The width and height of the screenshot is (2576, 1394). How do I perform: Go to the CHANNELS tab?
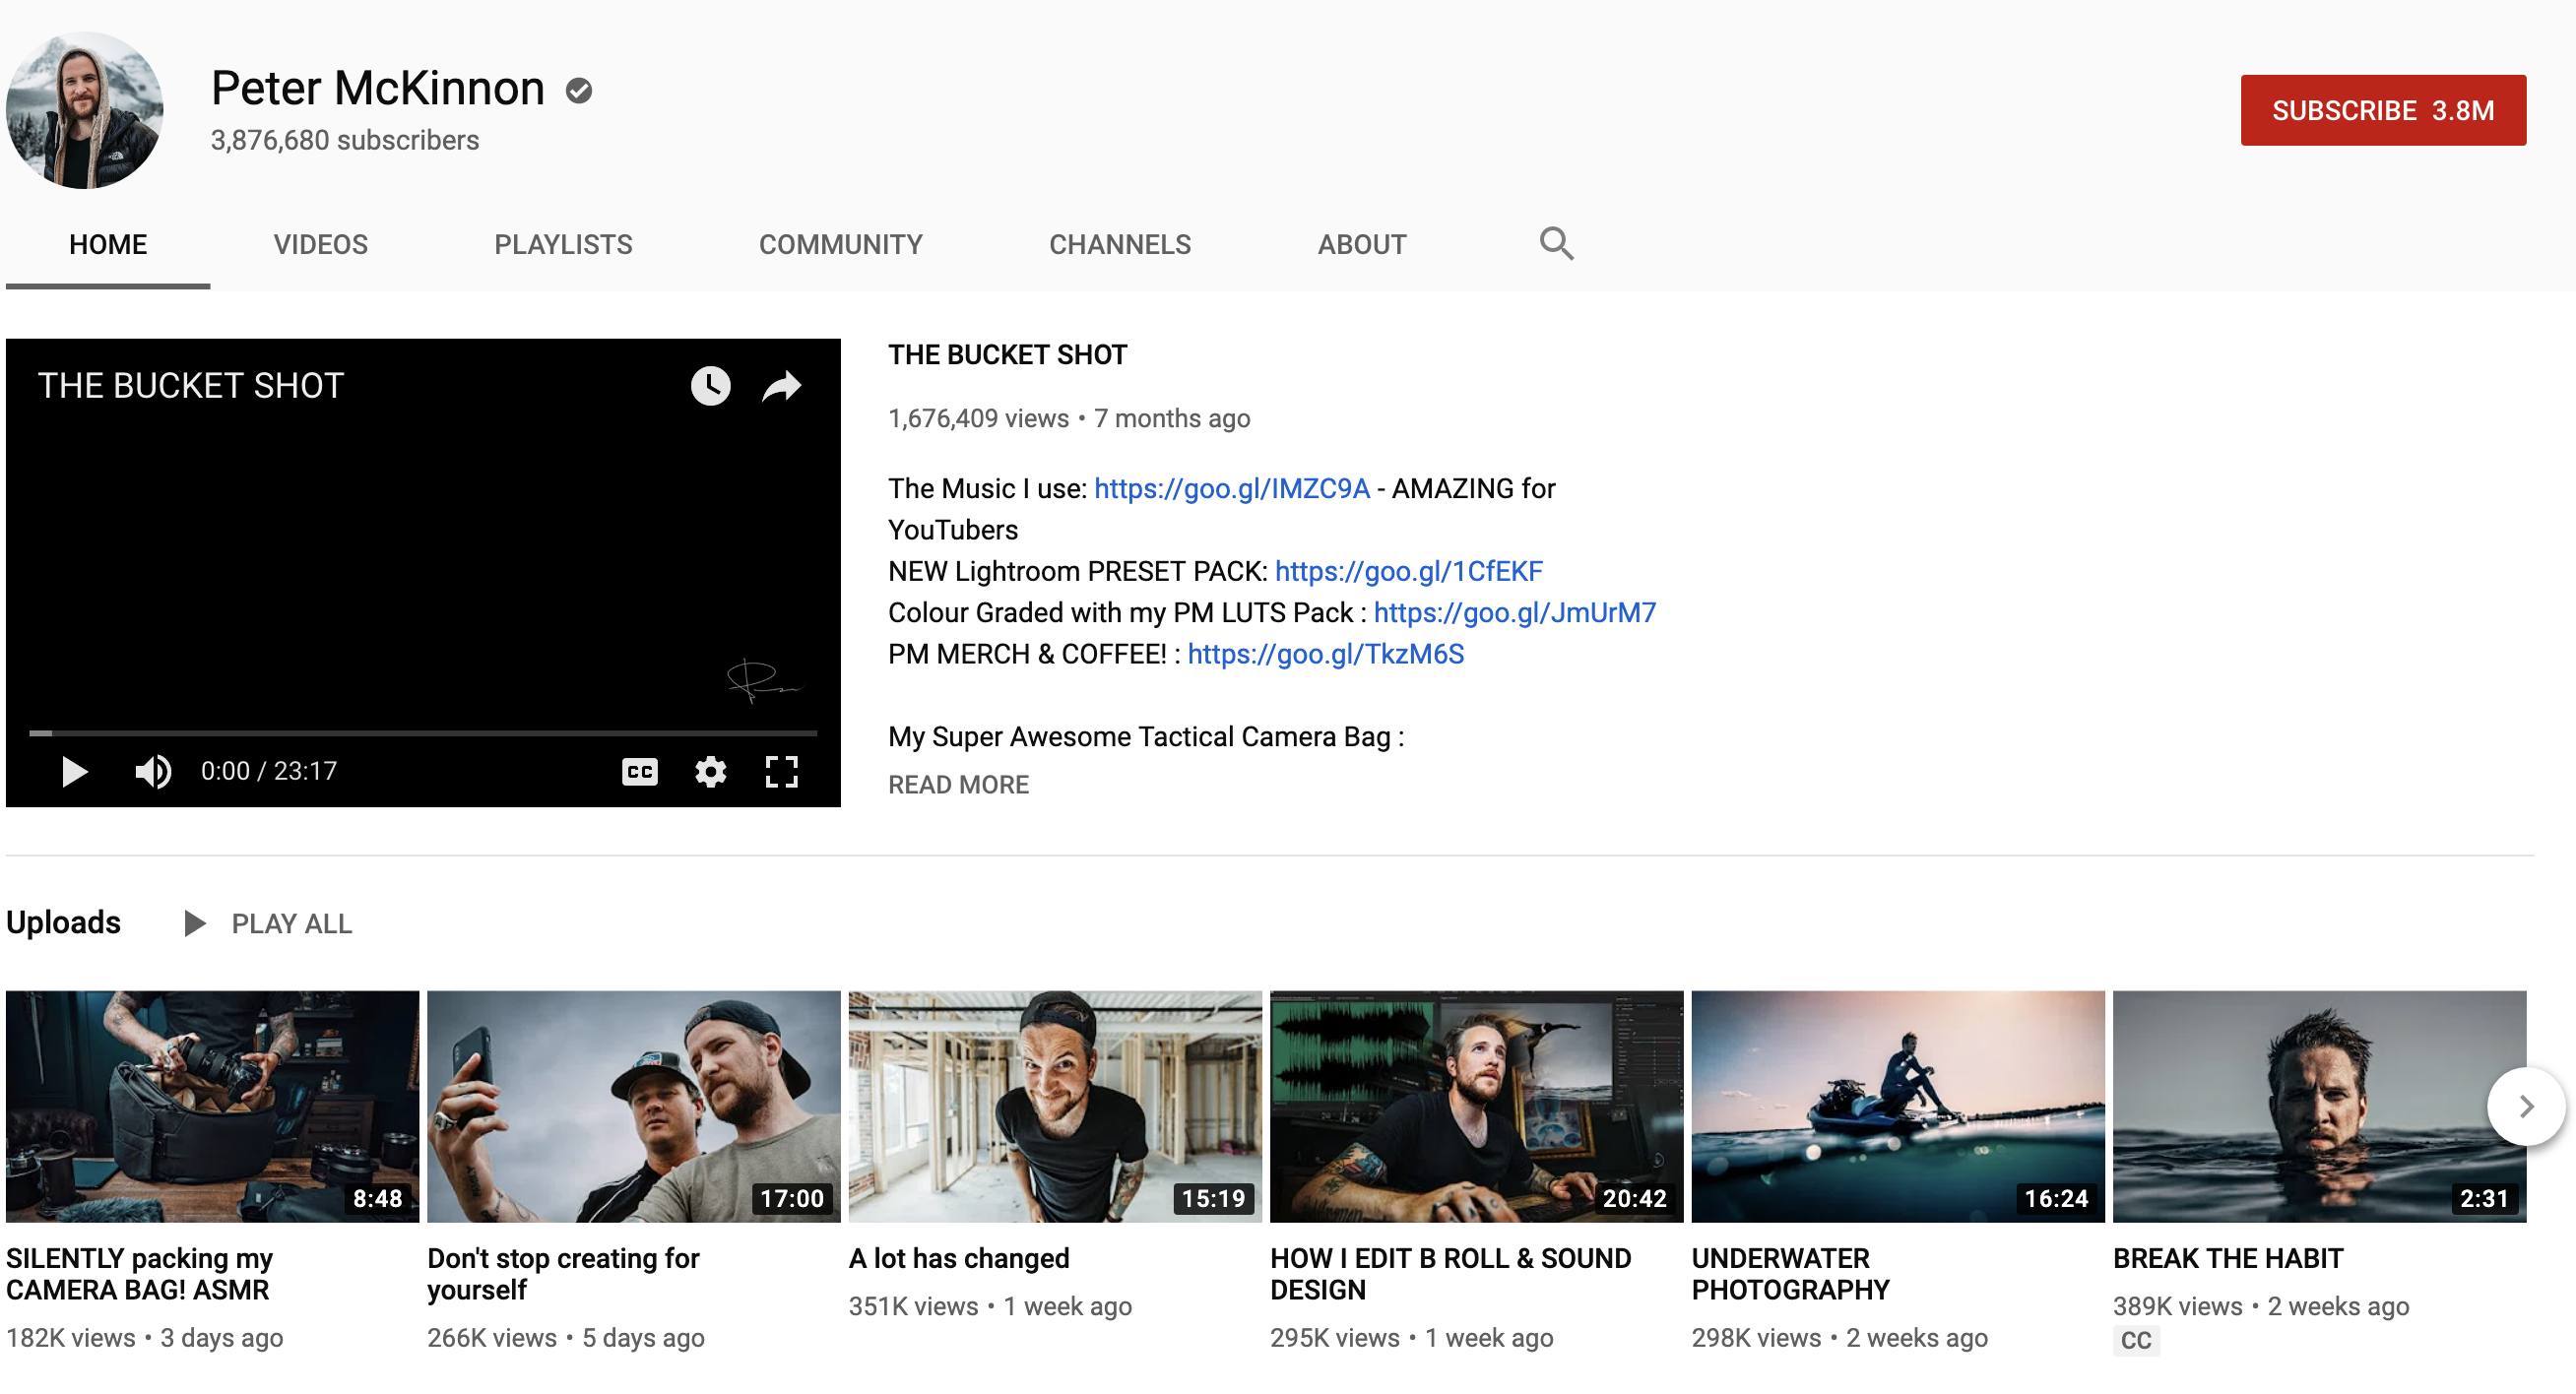coord(1120,245)
